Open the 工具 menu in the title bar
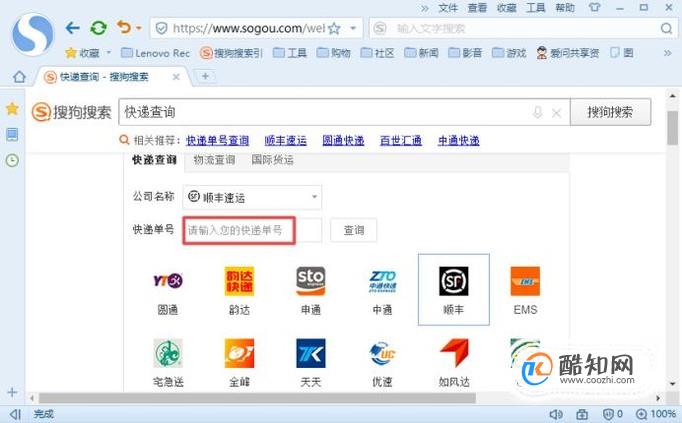 pyautogui.click(x=535, y=8)
